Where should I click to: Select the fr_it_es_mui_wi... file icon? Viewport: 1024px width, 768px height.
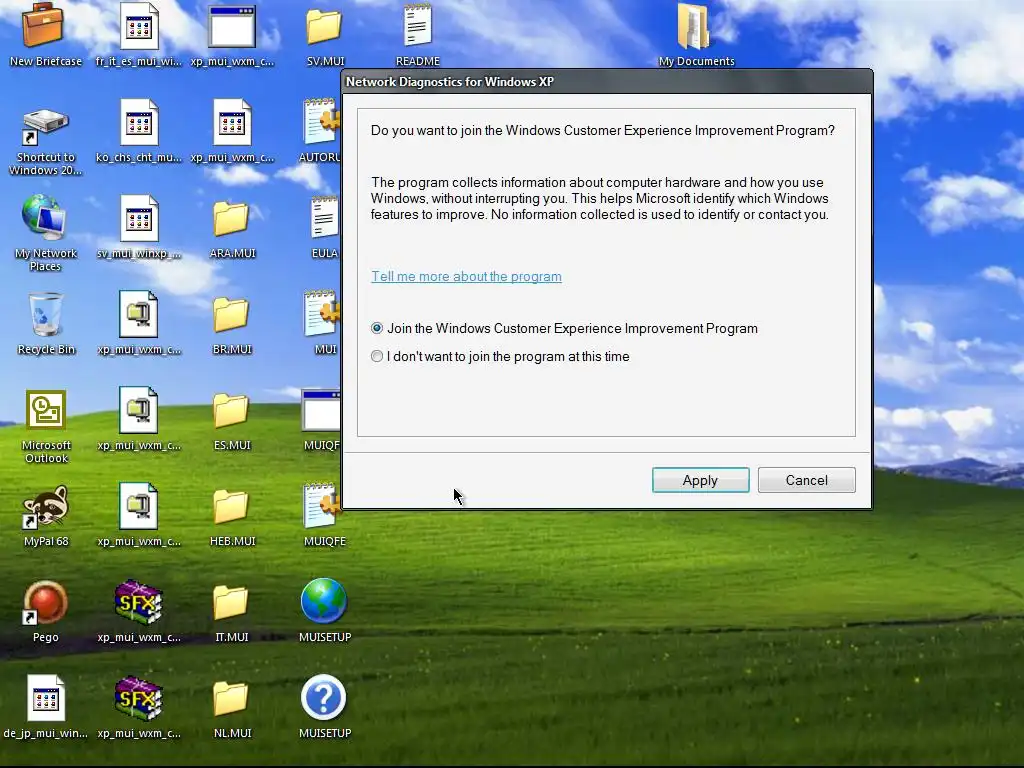[138, 26]
